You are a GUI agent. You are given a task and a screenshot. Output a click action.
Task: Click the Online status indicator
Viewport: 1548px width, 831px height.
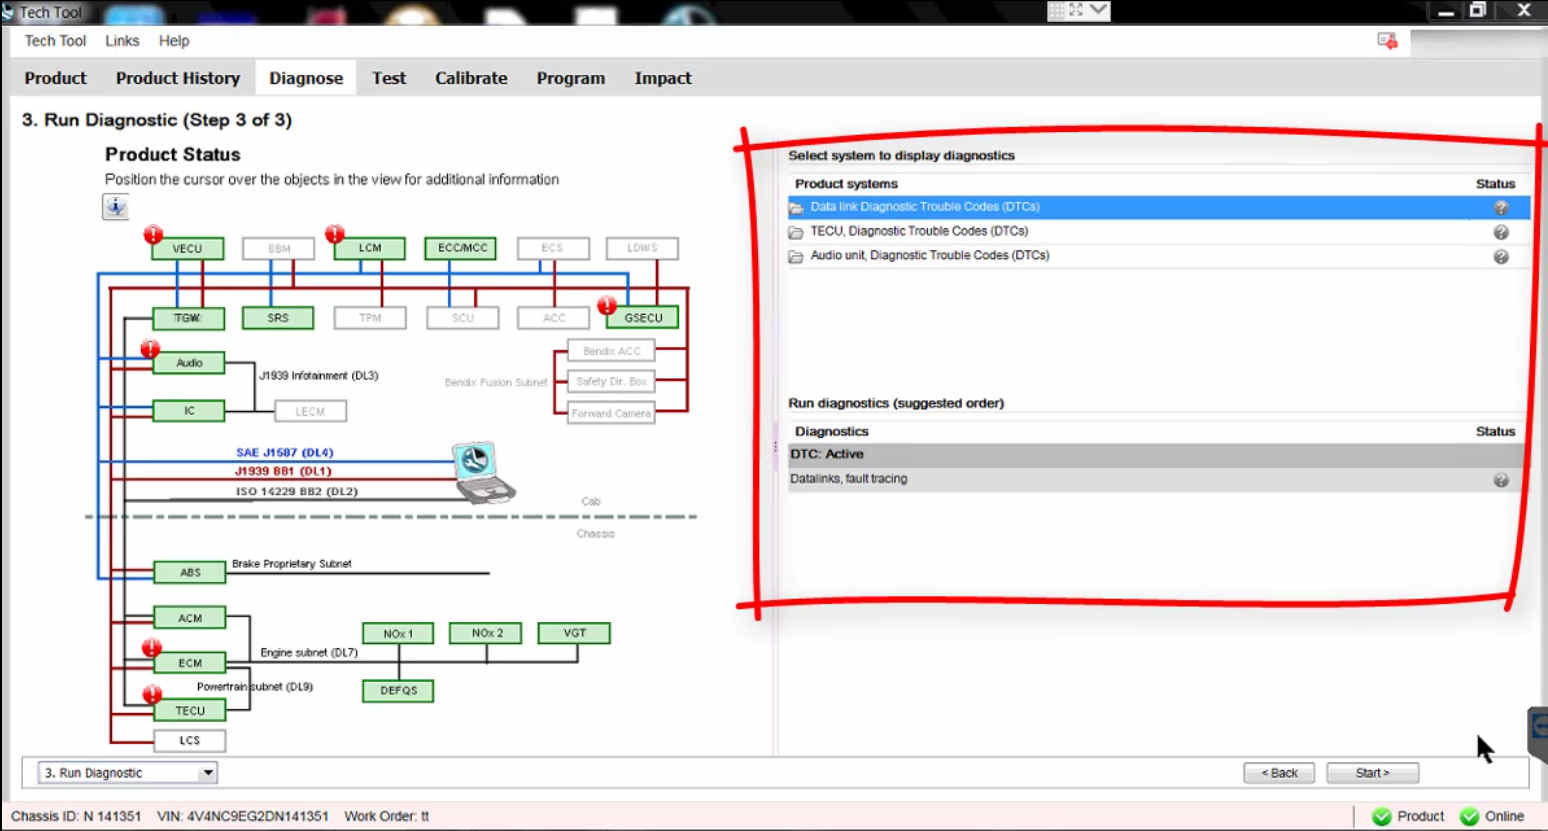pyautogui.click(x=1492, y=816)
